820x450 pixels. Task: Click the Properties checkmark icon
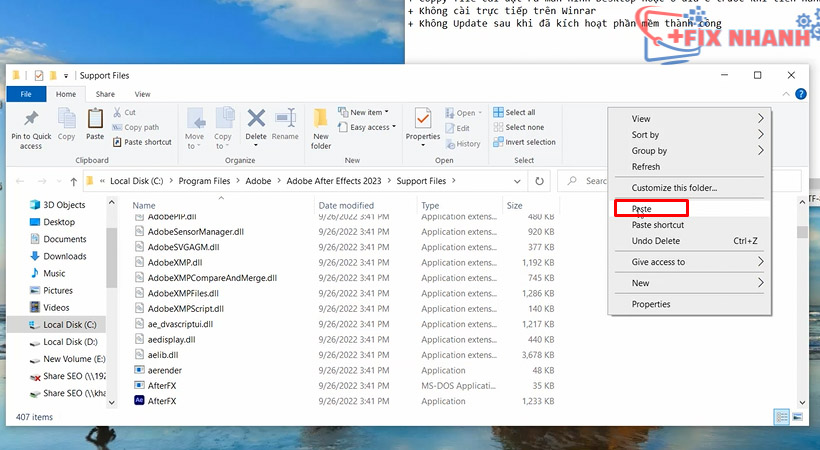tap(423, 119)
